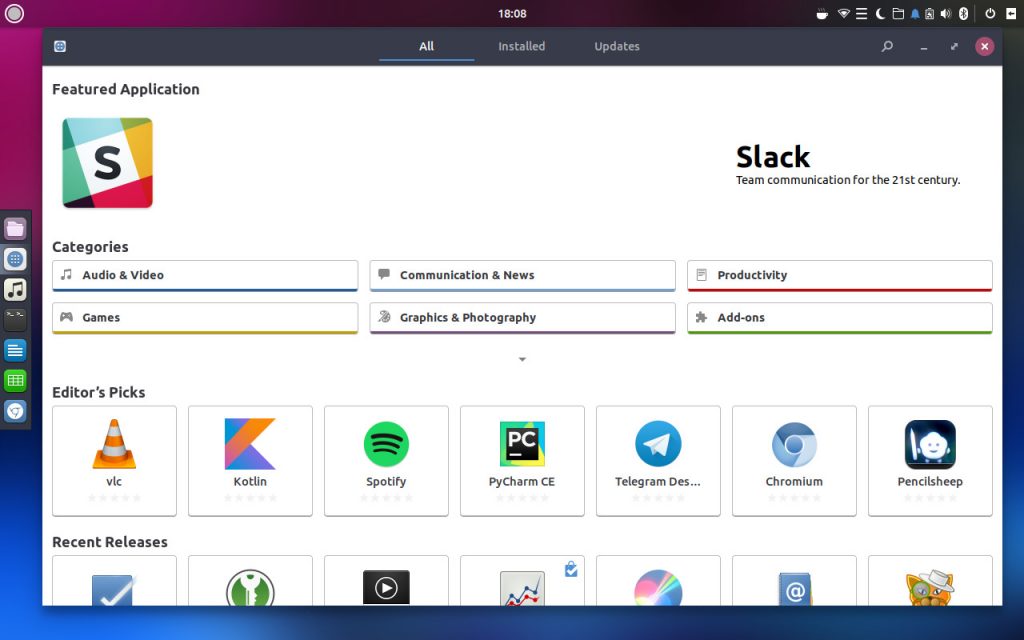Expand more categories with the down arrow

(522, 359)
